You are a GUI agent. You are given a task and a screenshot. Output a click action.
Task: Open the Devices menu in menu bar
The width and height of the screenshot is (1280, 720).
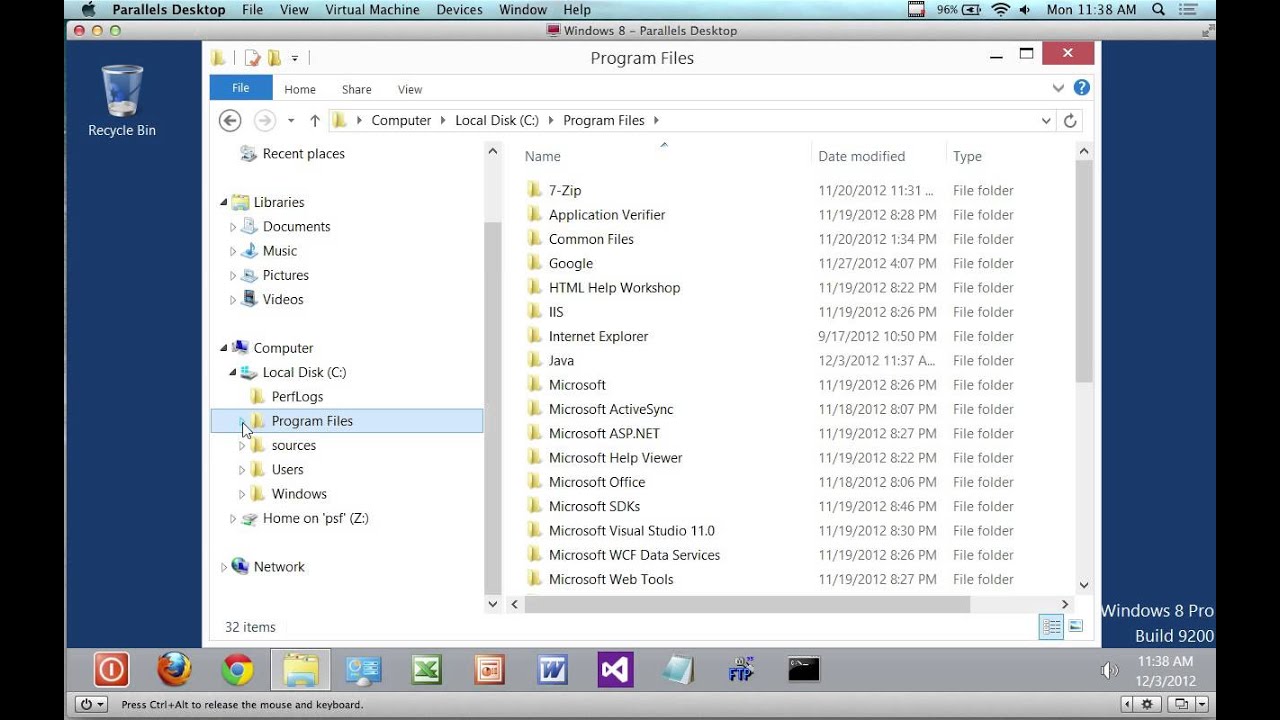[x=461, y=9]
